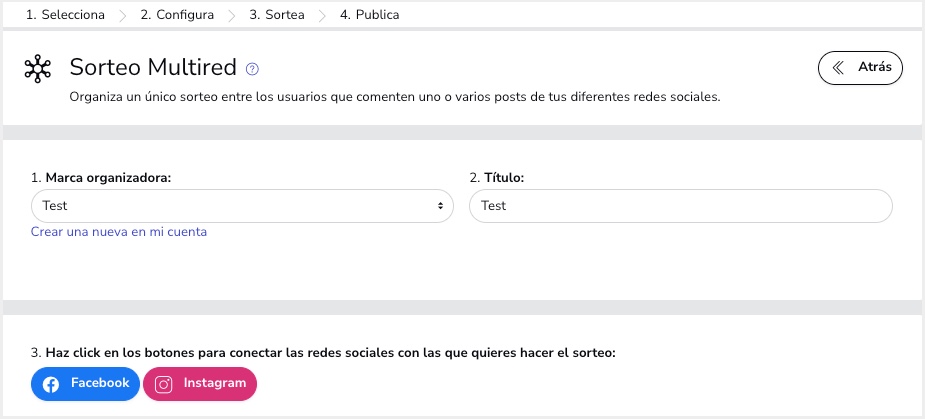
Task: Open the Marca organizadora dropdown
Action: [x=238, y=206]
